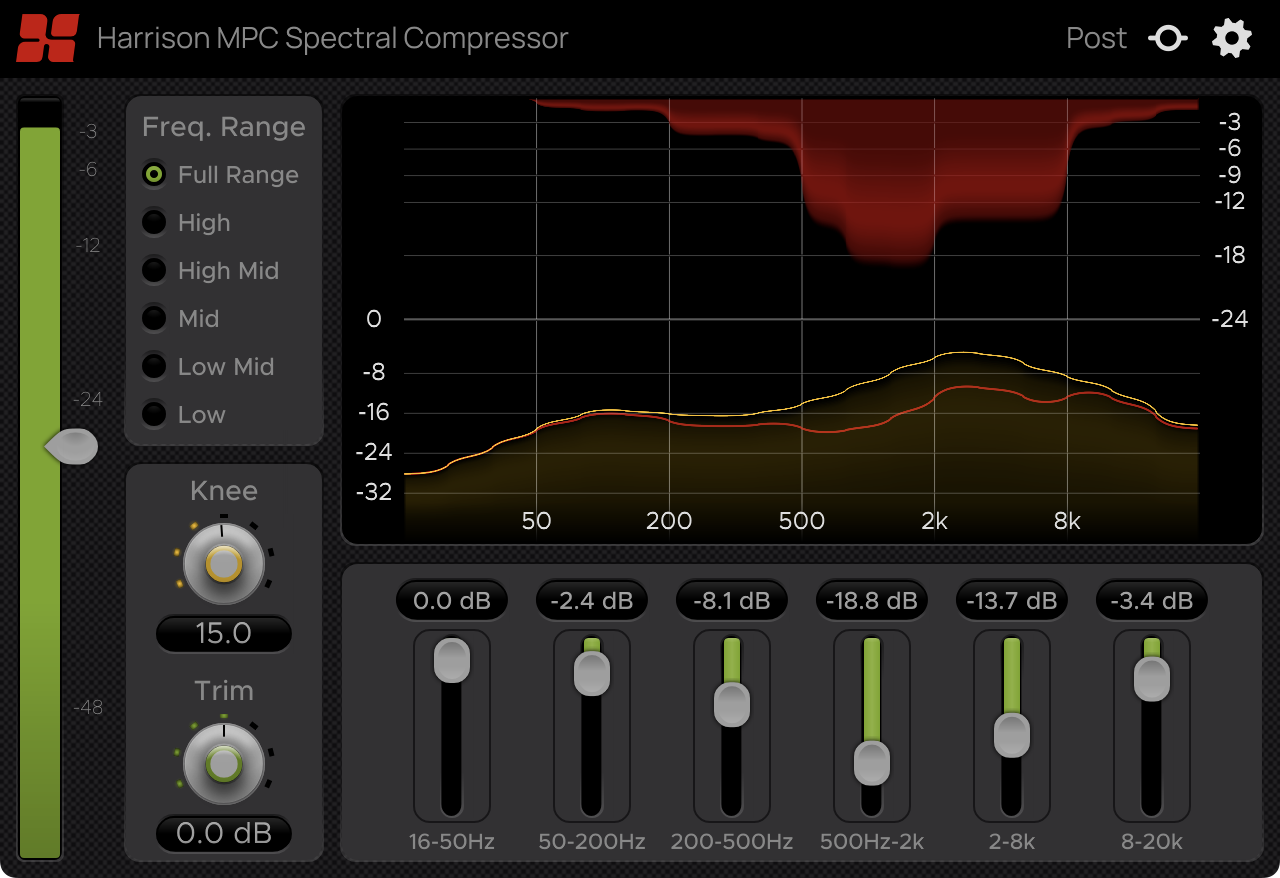Click the 500Hz-2k band fader handle

point(872,763)
